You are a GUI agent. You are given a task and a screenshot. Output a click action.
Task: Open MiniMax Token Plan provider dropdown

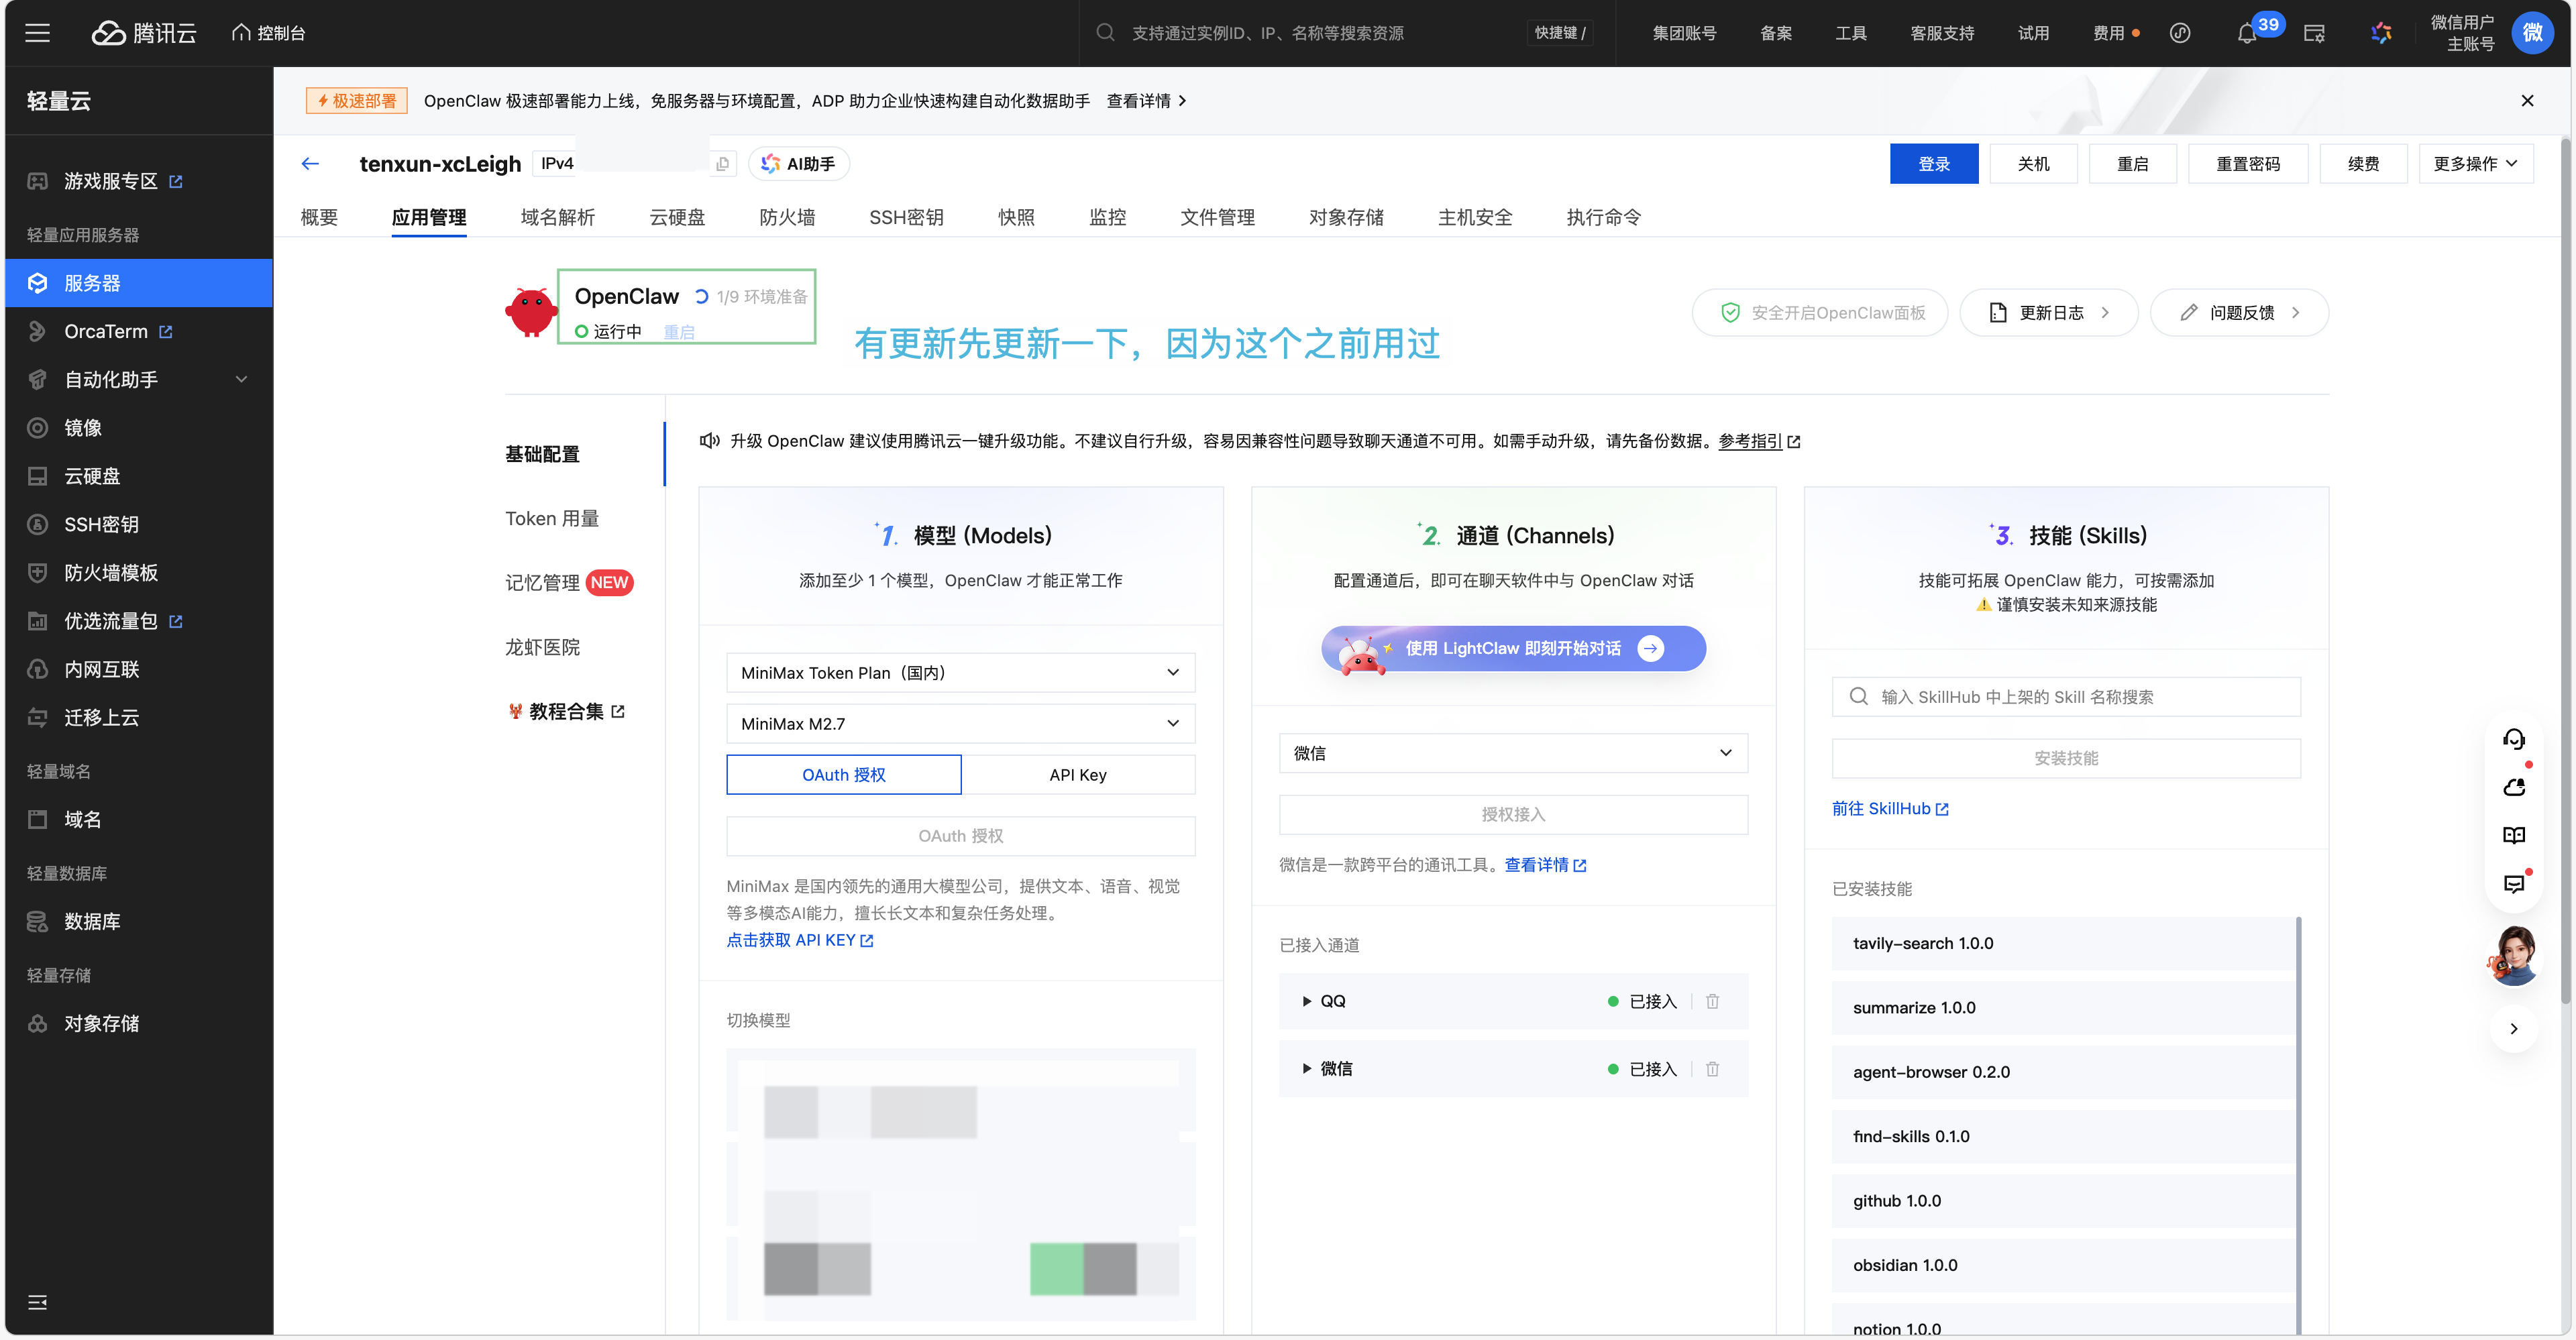pos(960,673)
